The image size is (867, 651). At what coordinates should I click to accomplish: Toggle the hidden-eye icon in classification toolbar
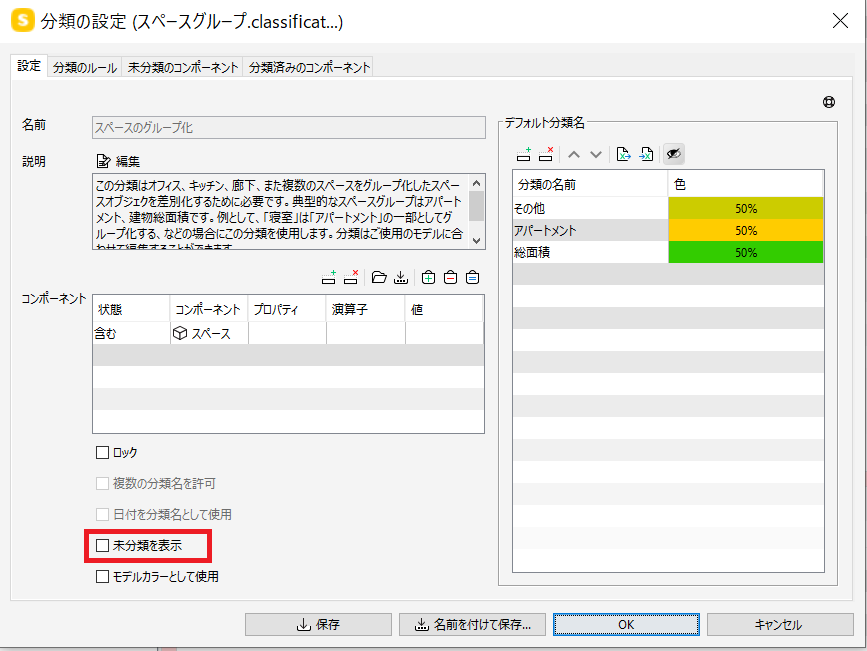coord(673,154)
